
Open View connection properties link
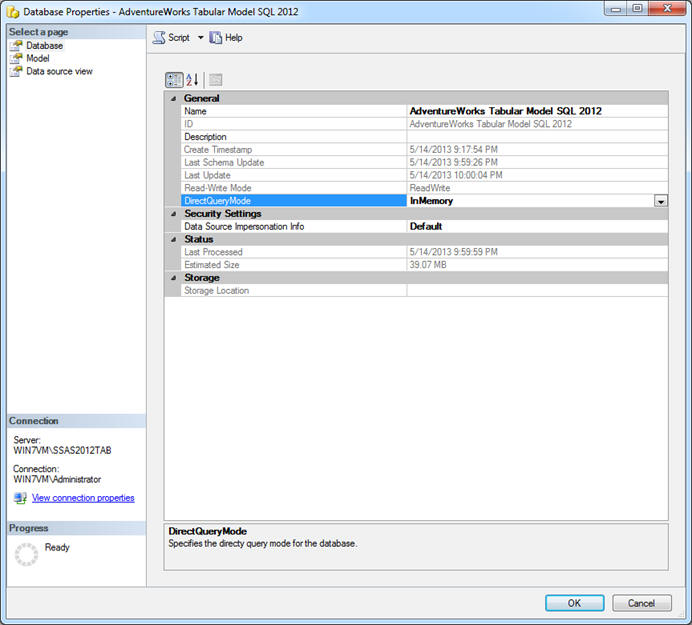pos(83,498)
